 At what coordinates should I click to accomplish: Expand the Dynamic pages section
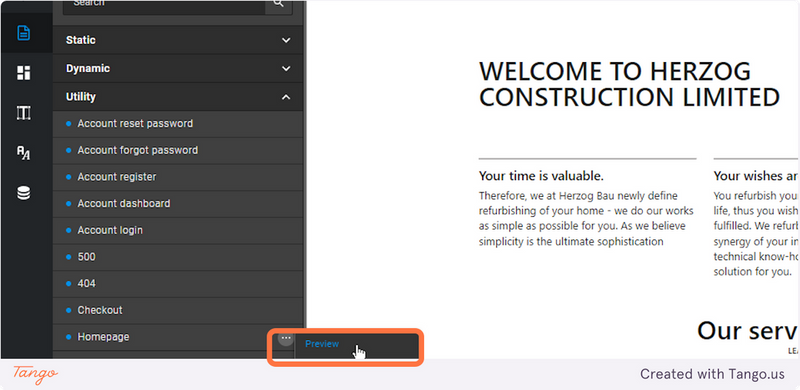pyautogui.click(x=178, y=68)
